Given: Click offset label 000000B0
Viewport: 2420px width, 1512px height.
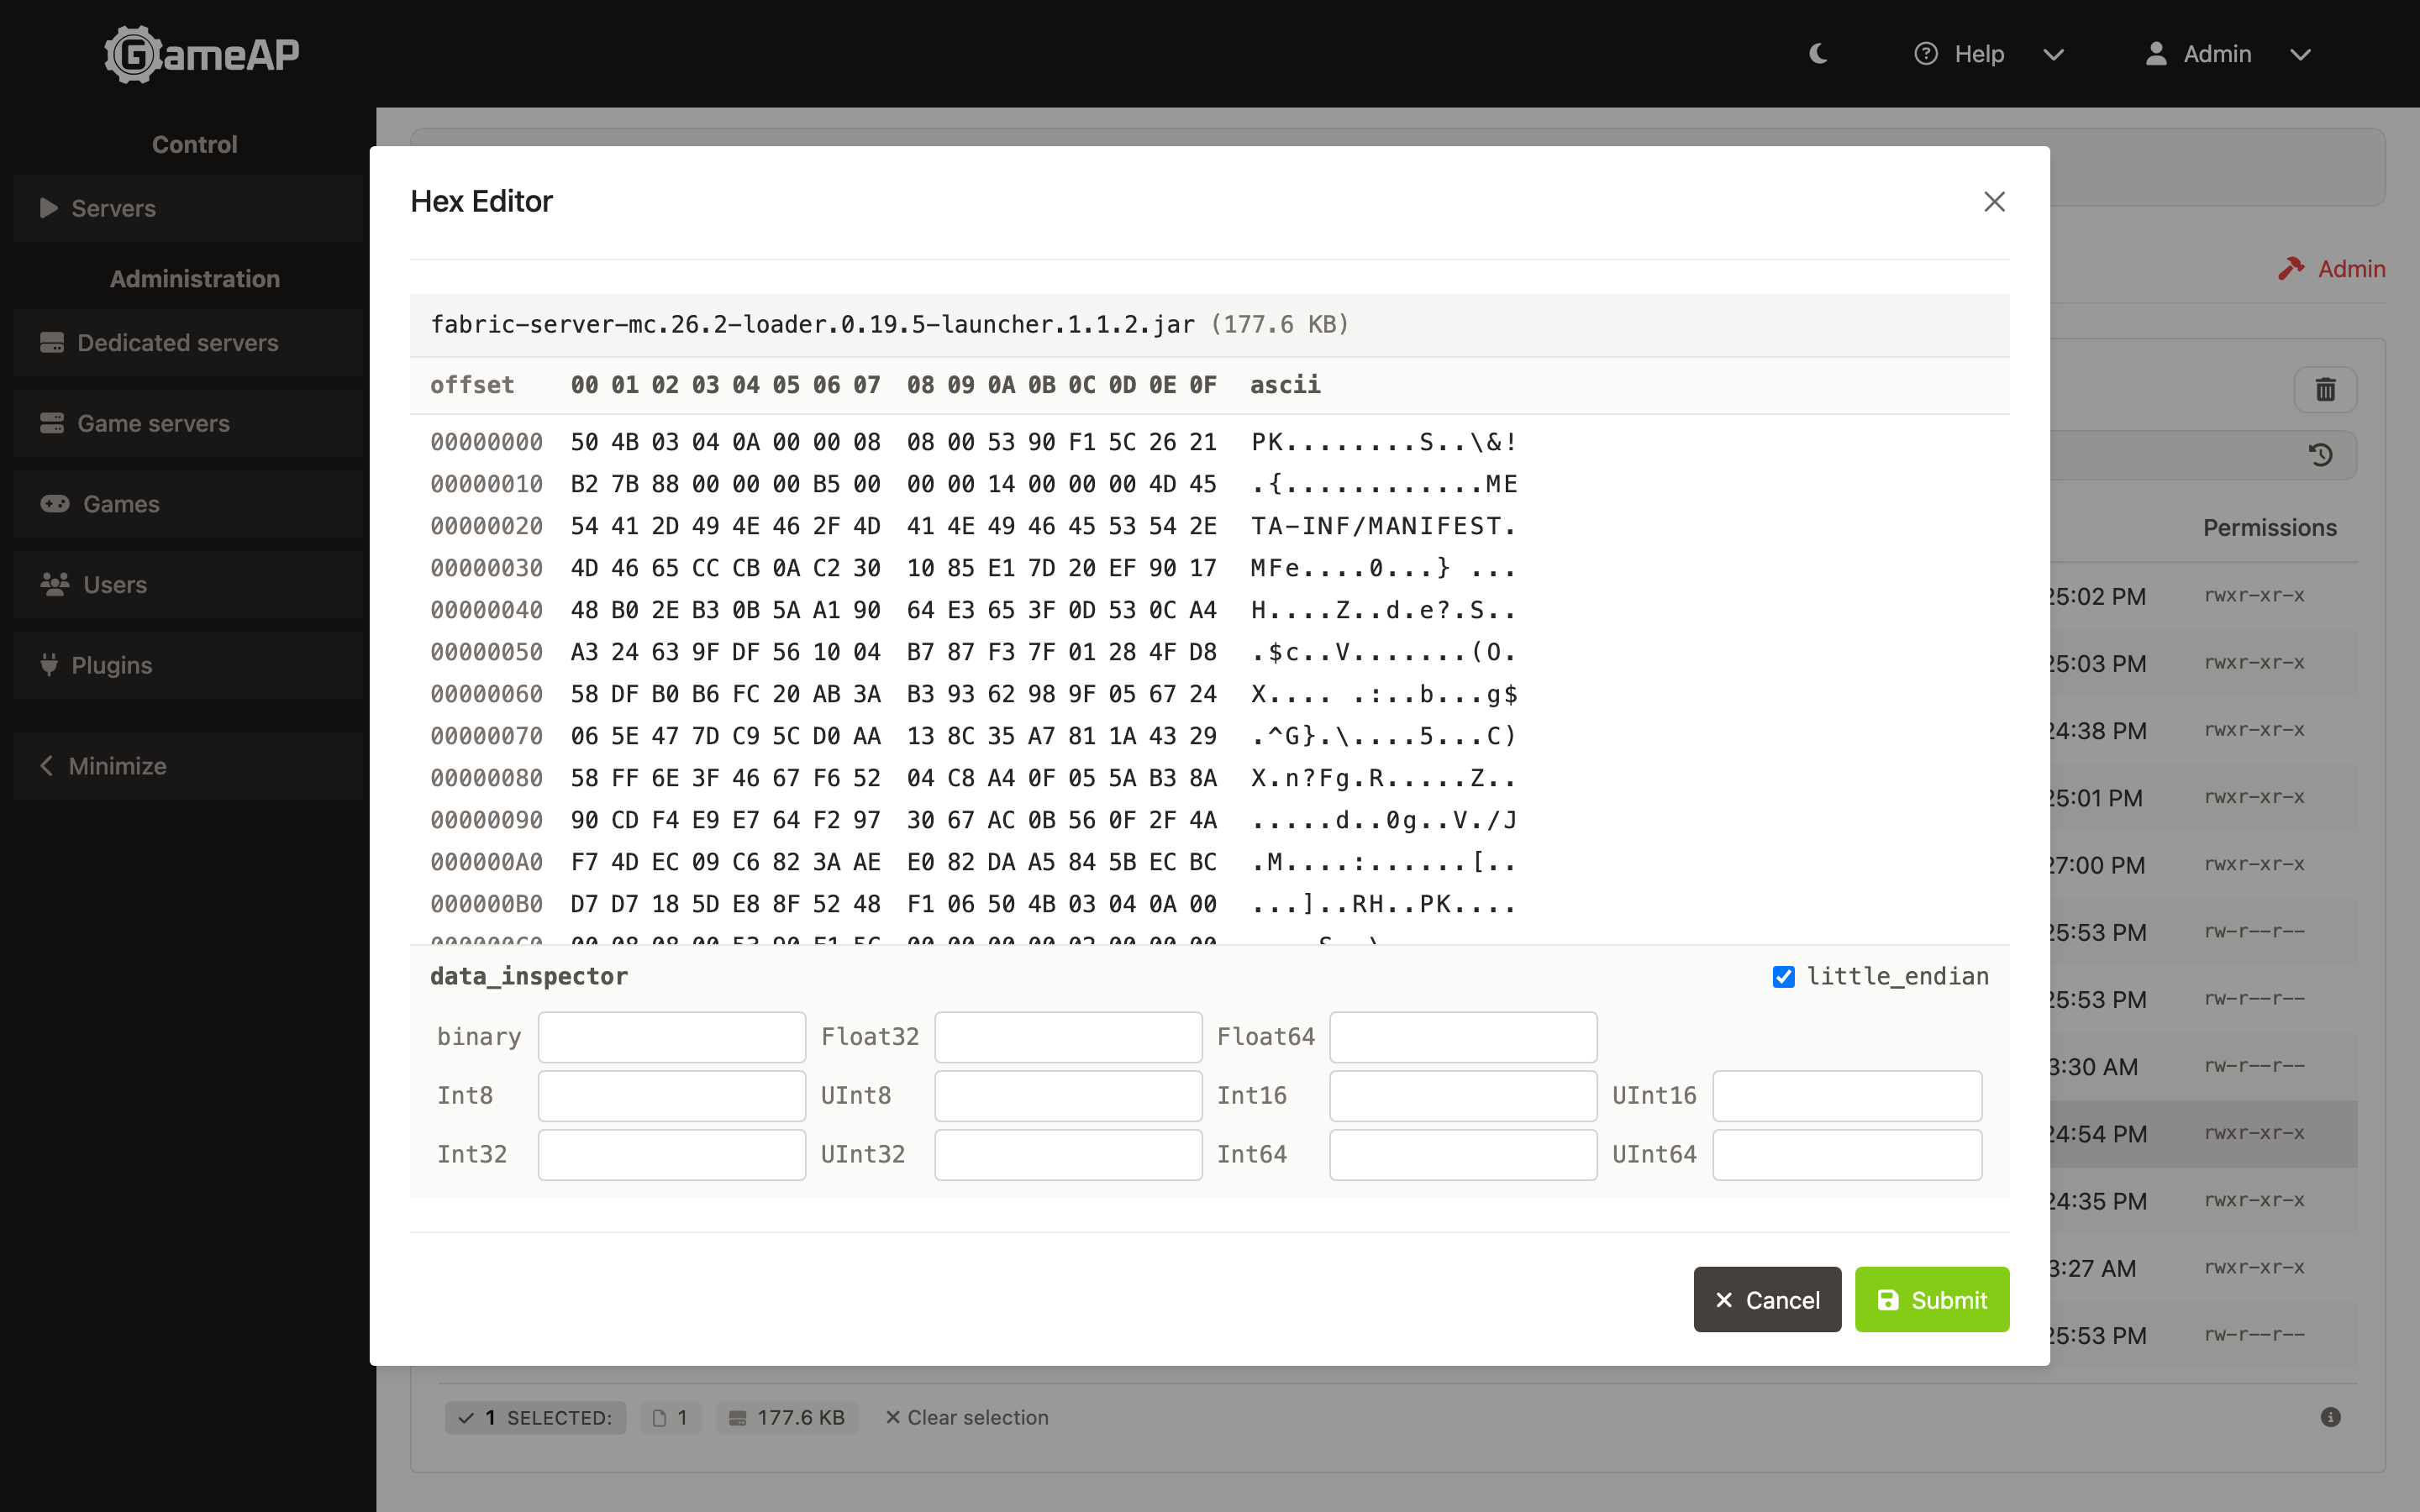Looking at the screenshot, I should [487, 904].
